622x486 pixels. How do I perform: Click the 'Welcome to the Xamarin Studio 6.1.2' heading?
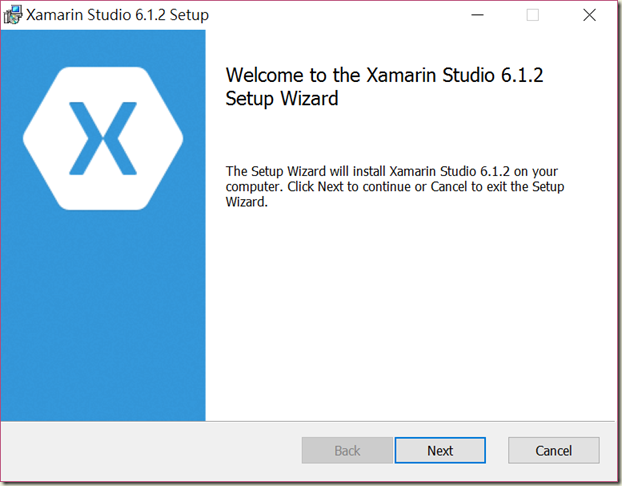pos(384,86)
